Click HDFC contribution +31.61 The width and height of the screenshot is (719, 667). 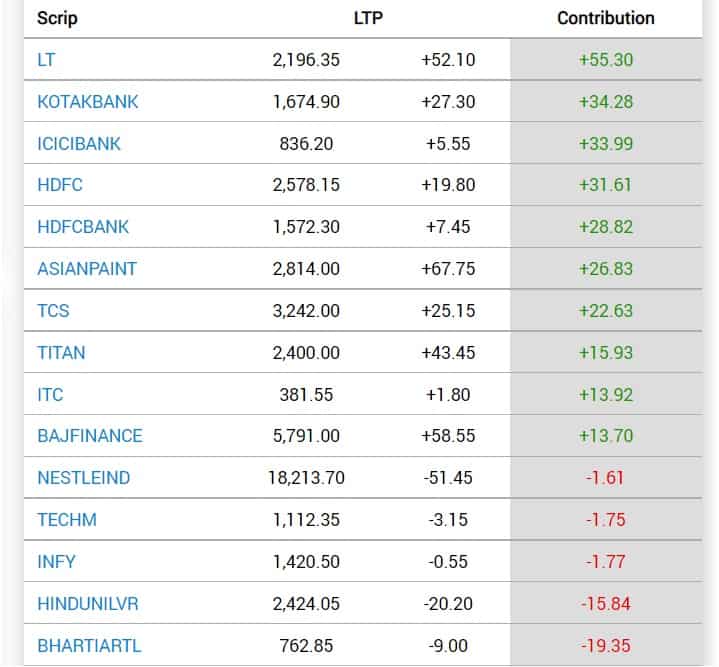pos(606,185)
